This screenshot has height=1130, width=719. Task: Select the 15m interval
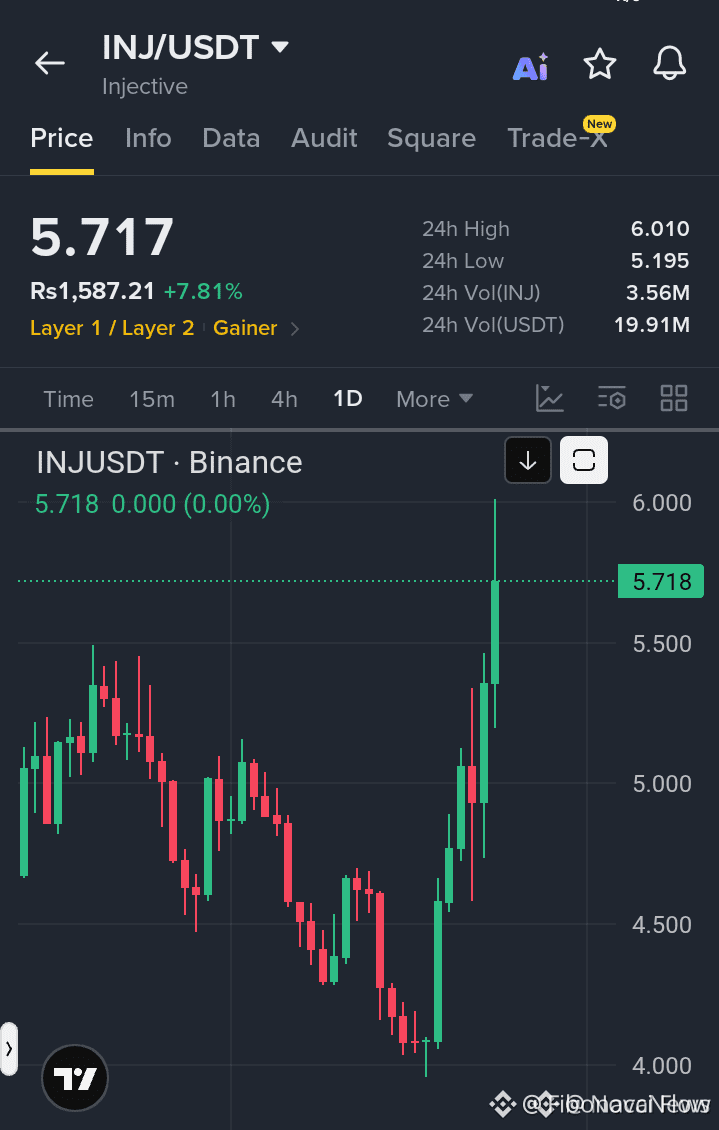coord(152,399)
